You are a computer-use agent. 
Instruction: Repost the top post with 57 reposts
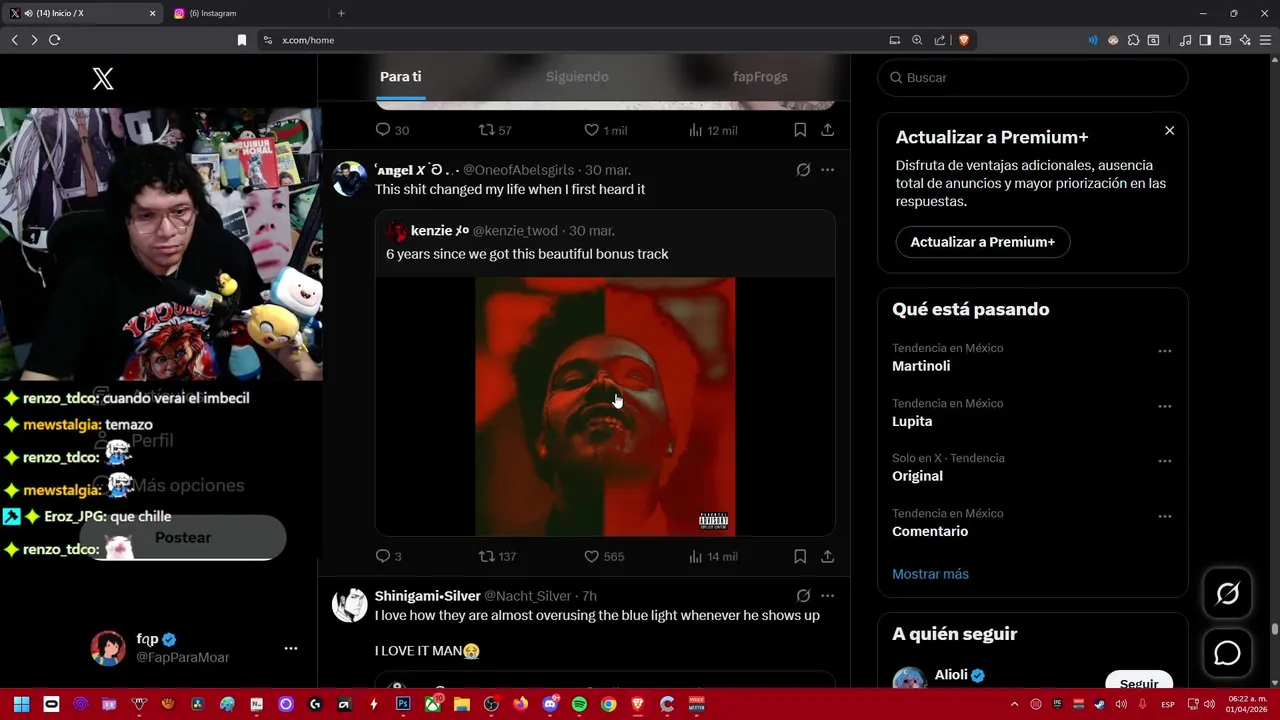point(495,130)
